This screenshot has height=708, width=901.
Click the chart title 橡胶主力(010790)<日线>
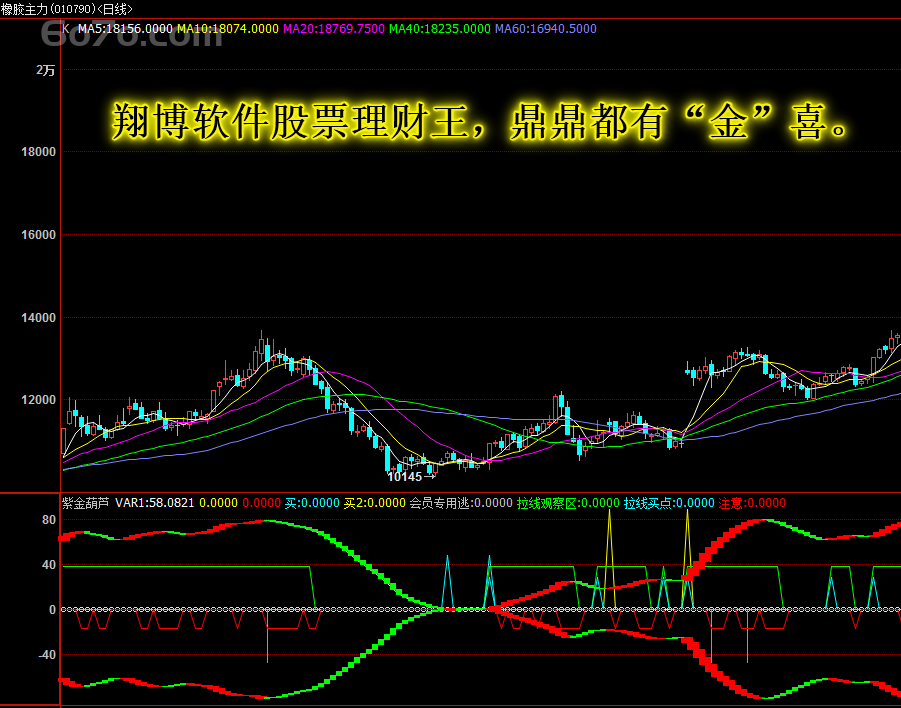pos(67,9)
